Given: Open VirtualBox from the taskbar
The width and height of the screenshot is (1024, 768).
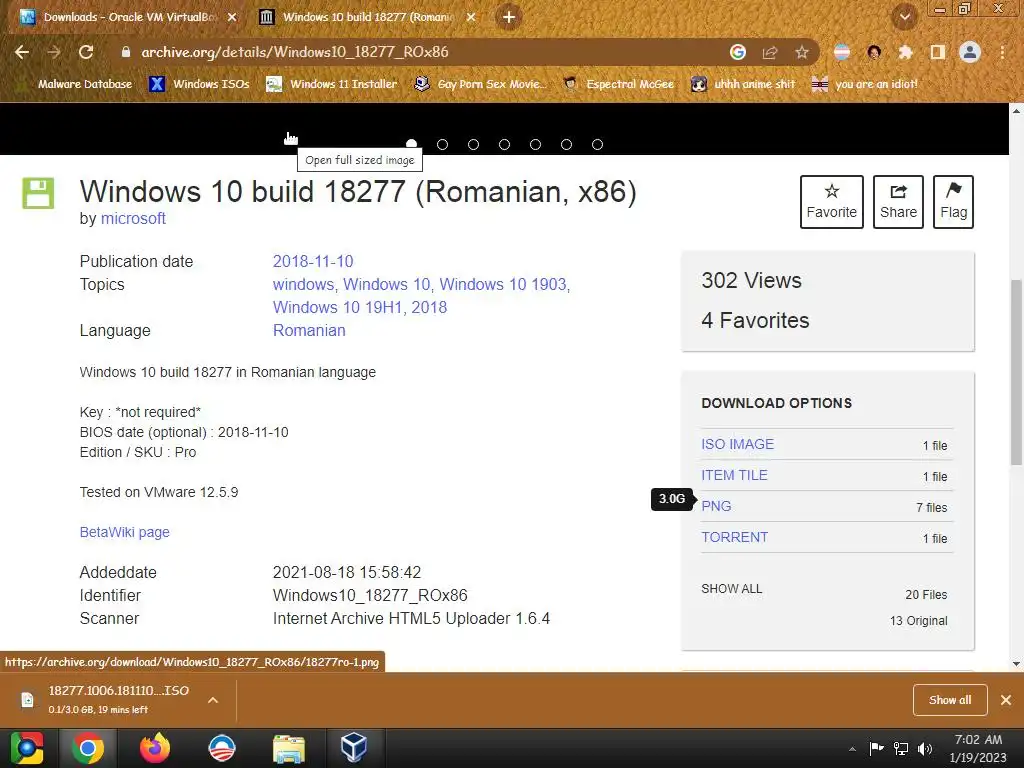Looking at the screenshot, I should point(354,748).
